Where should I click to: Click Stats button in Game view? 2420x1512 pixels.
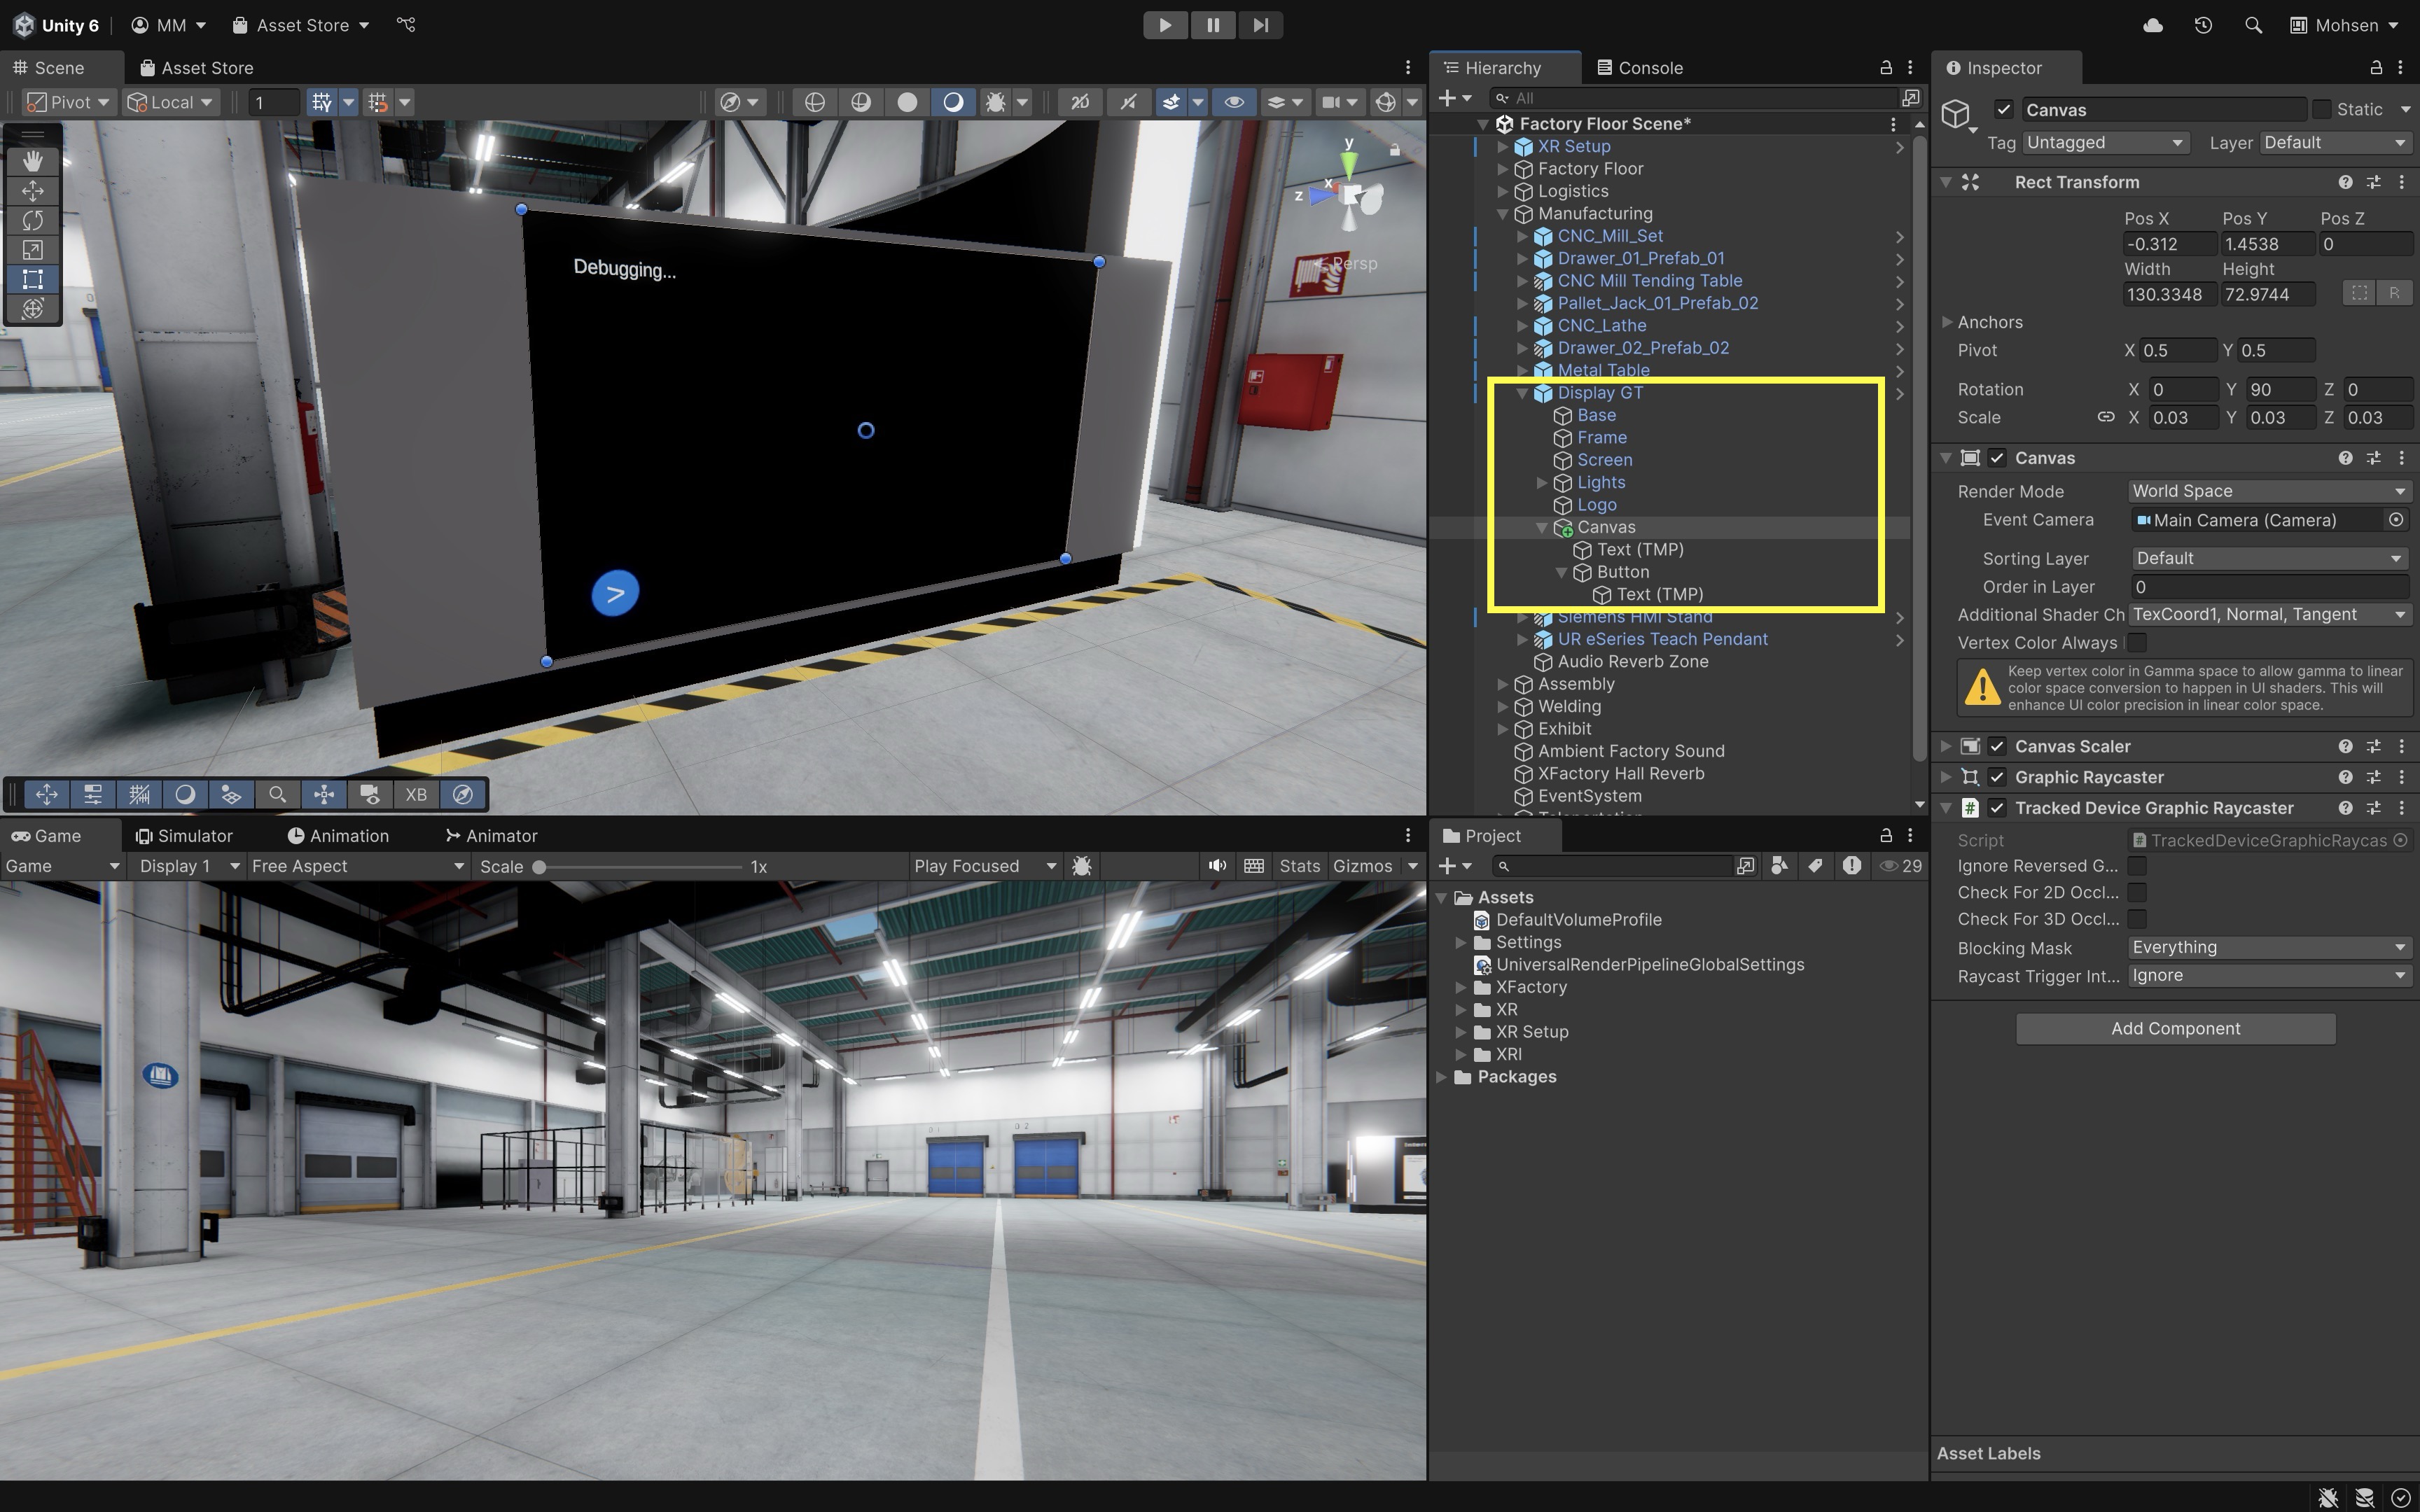click(1299, 866)
